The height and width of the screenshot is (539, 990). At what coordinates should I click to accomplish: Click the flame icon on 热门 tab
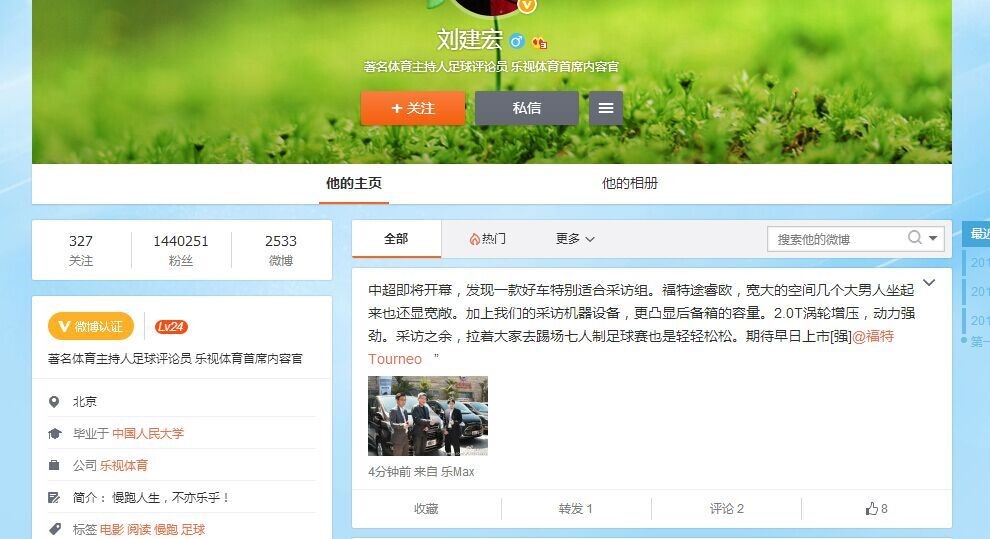(475, 239)
